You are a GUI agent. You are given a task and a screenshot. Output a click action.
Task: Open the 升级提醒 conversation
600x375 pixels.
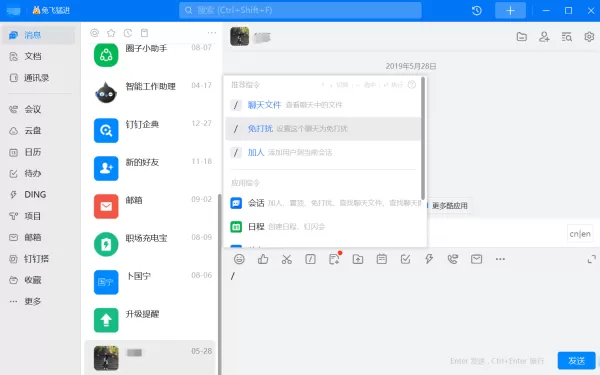click(151, 320)
